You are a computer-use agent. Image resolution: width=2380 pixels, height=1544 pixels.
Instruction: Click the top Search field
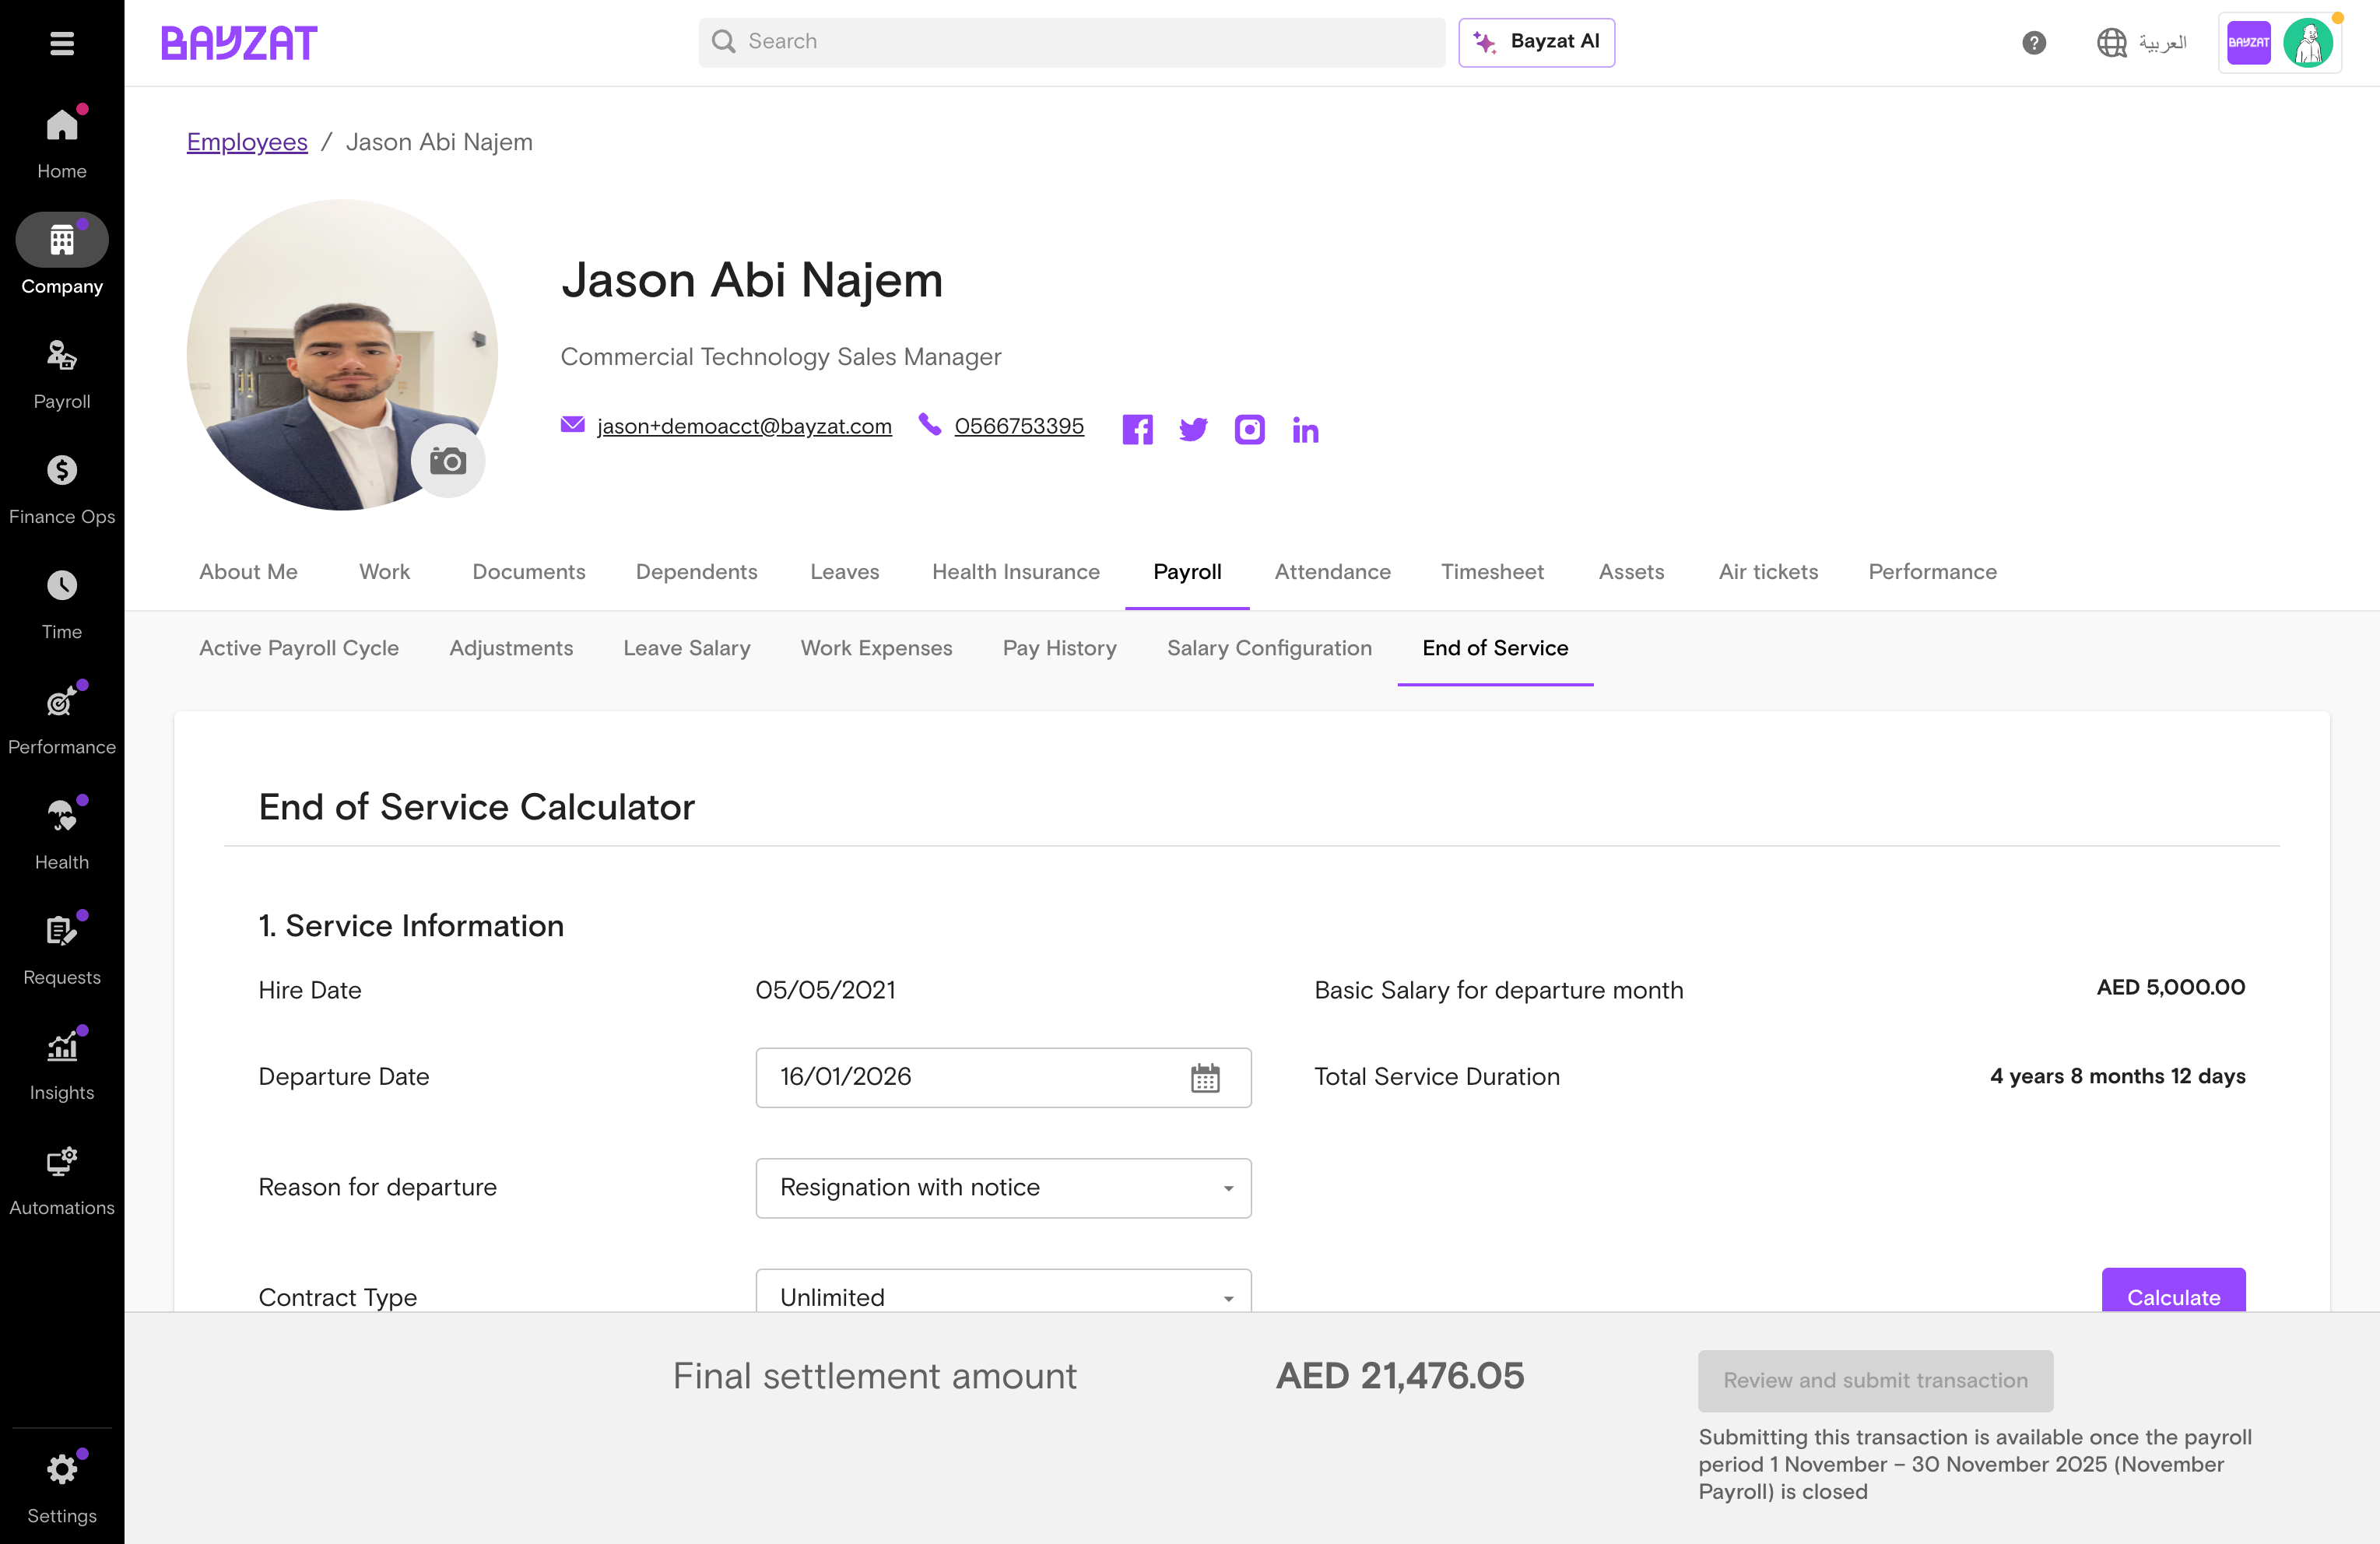(x=1072, y=42)
